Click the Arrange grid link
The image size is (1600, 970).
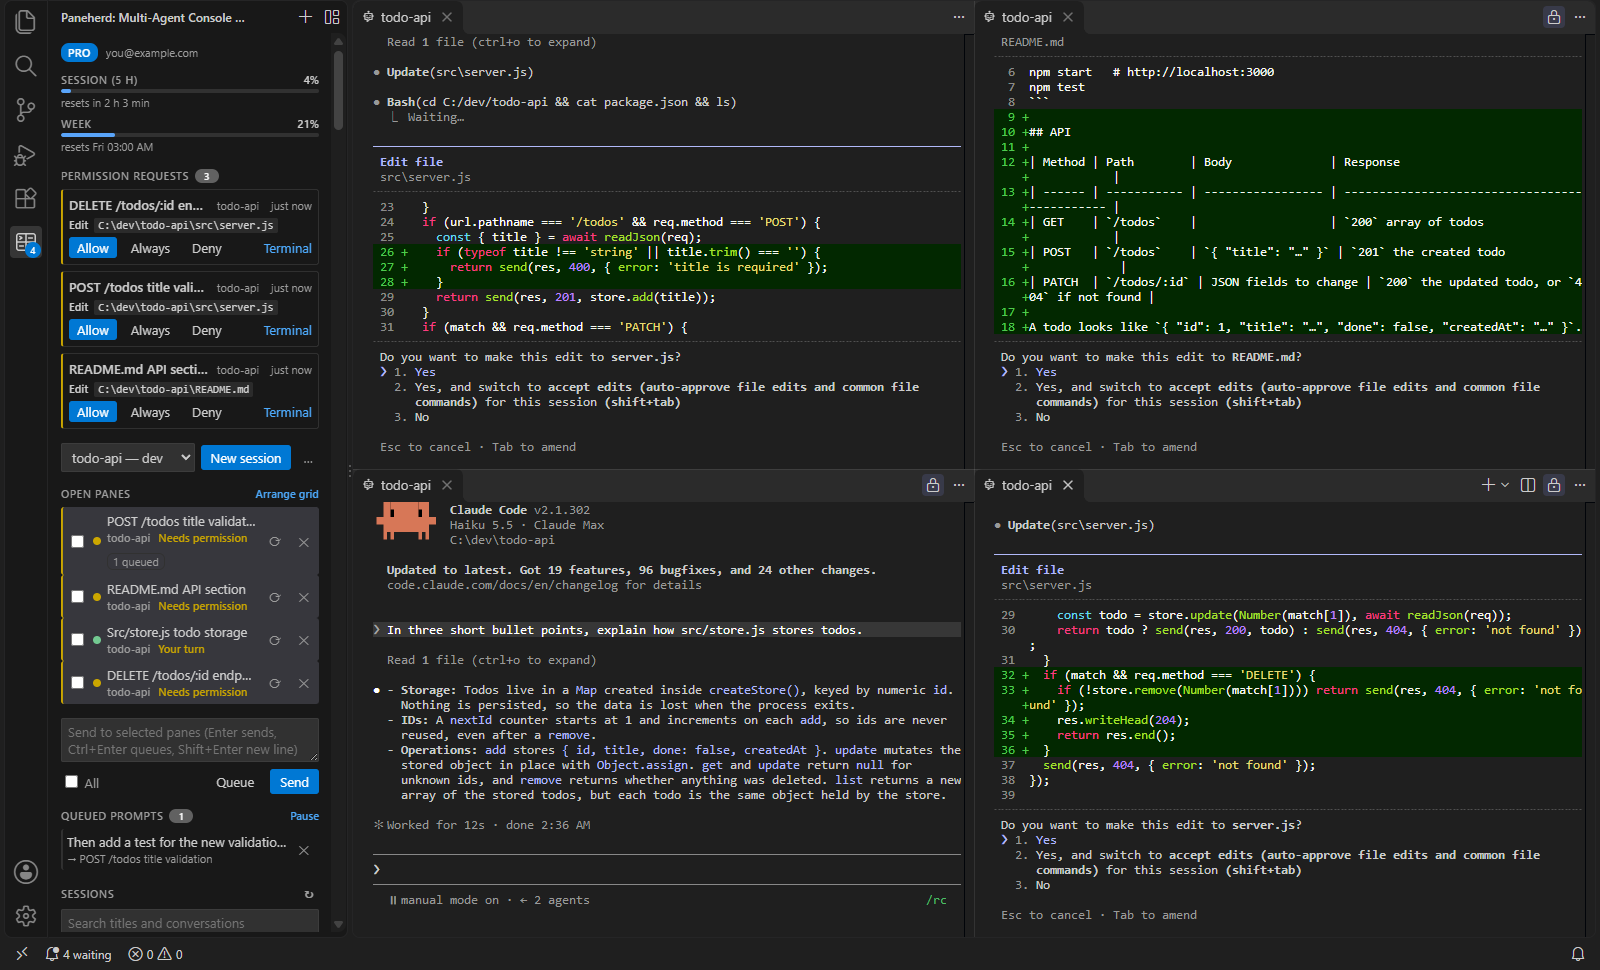(287, 494)
